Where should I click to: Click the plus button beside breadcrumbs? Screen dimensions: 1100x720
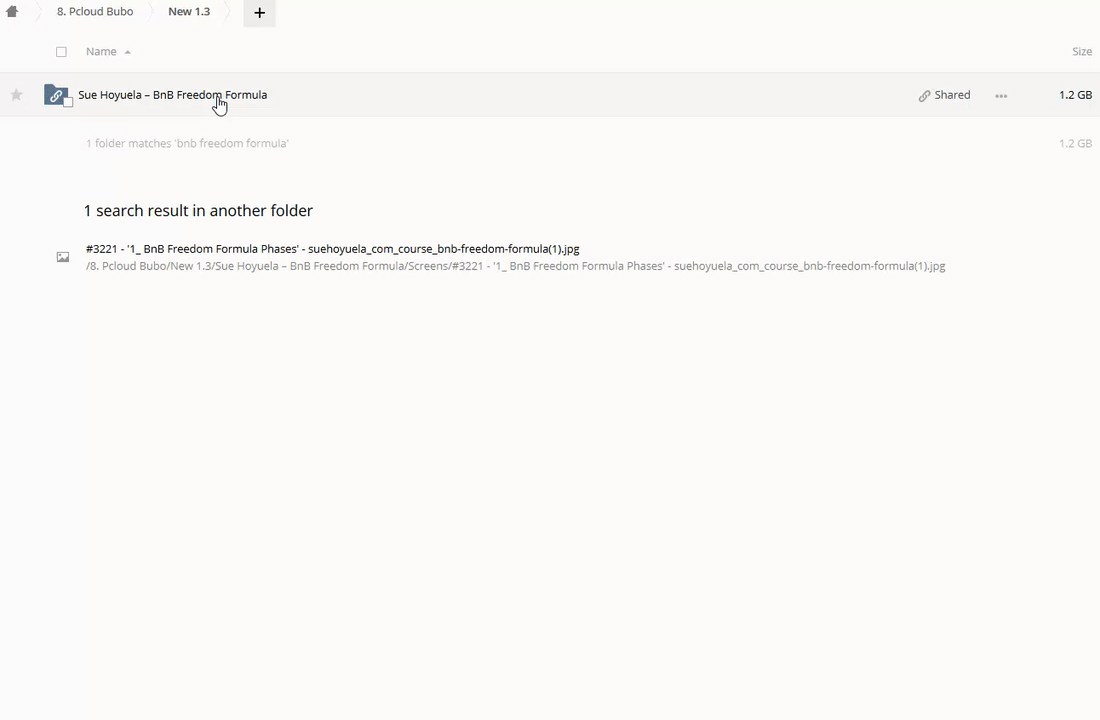click(x=259, y=13)
